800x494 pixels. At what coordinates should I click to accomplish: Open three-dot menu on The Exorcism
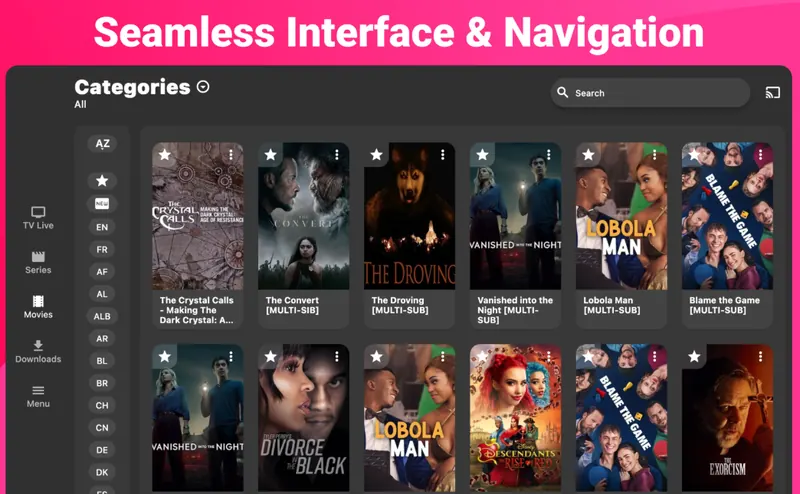coord(760,356)
